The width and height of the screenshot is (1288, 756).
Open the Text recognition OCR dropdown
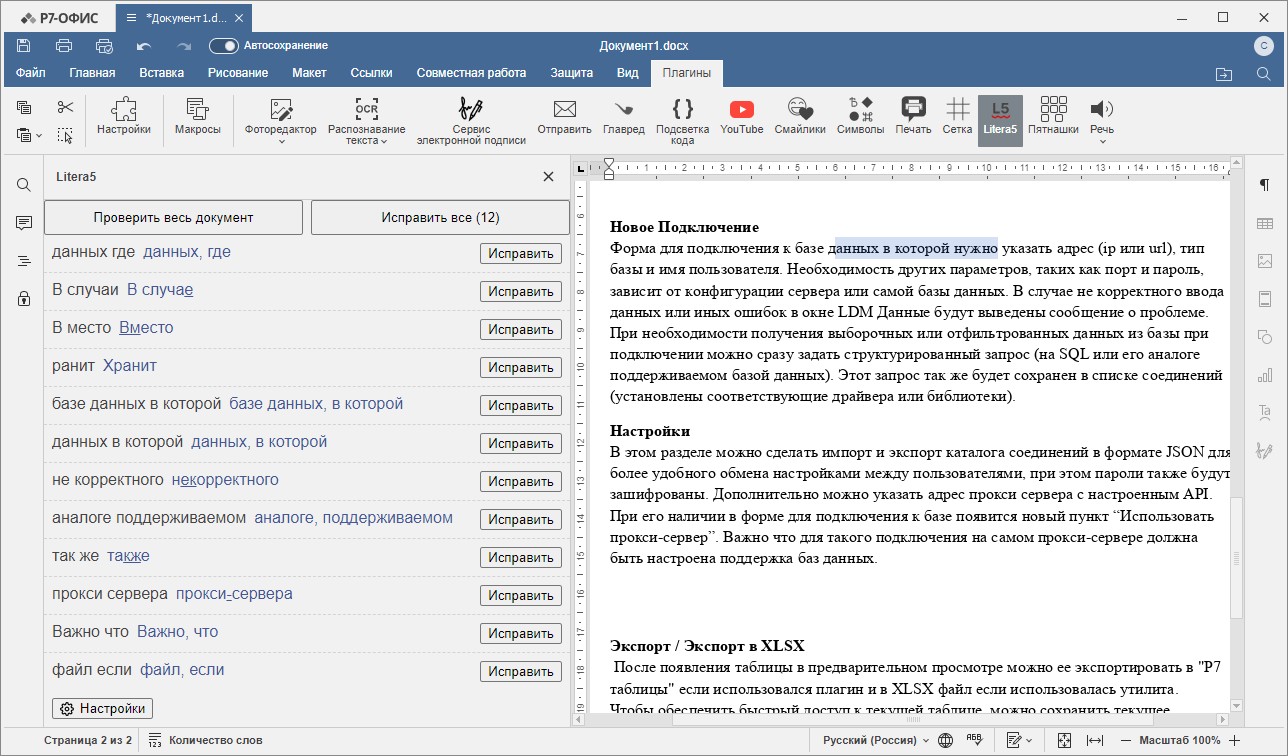pyautogui.click(x=382, y=141)
